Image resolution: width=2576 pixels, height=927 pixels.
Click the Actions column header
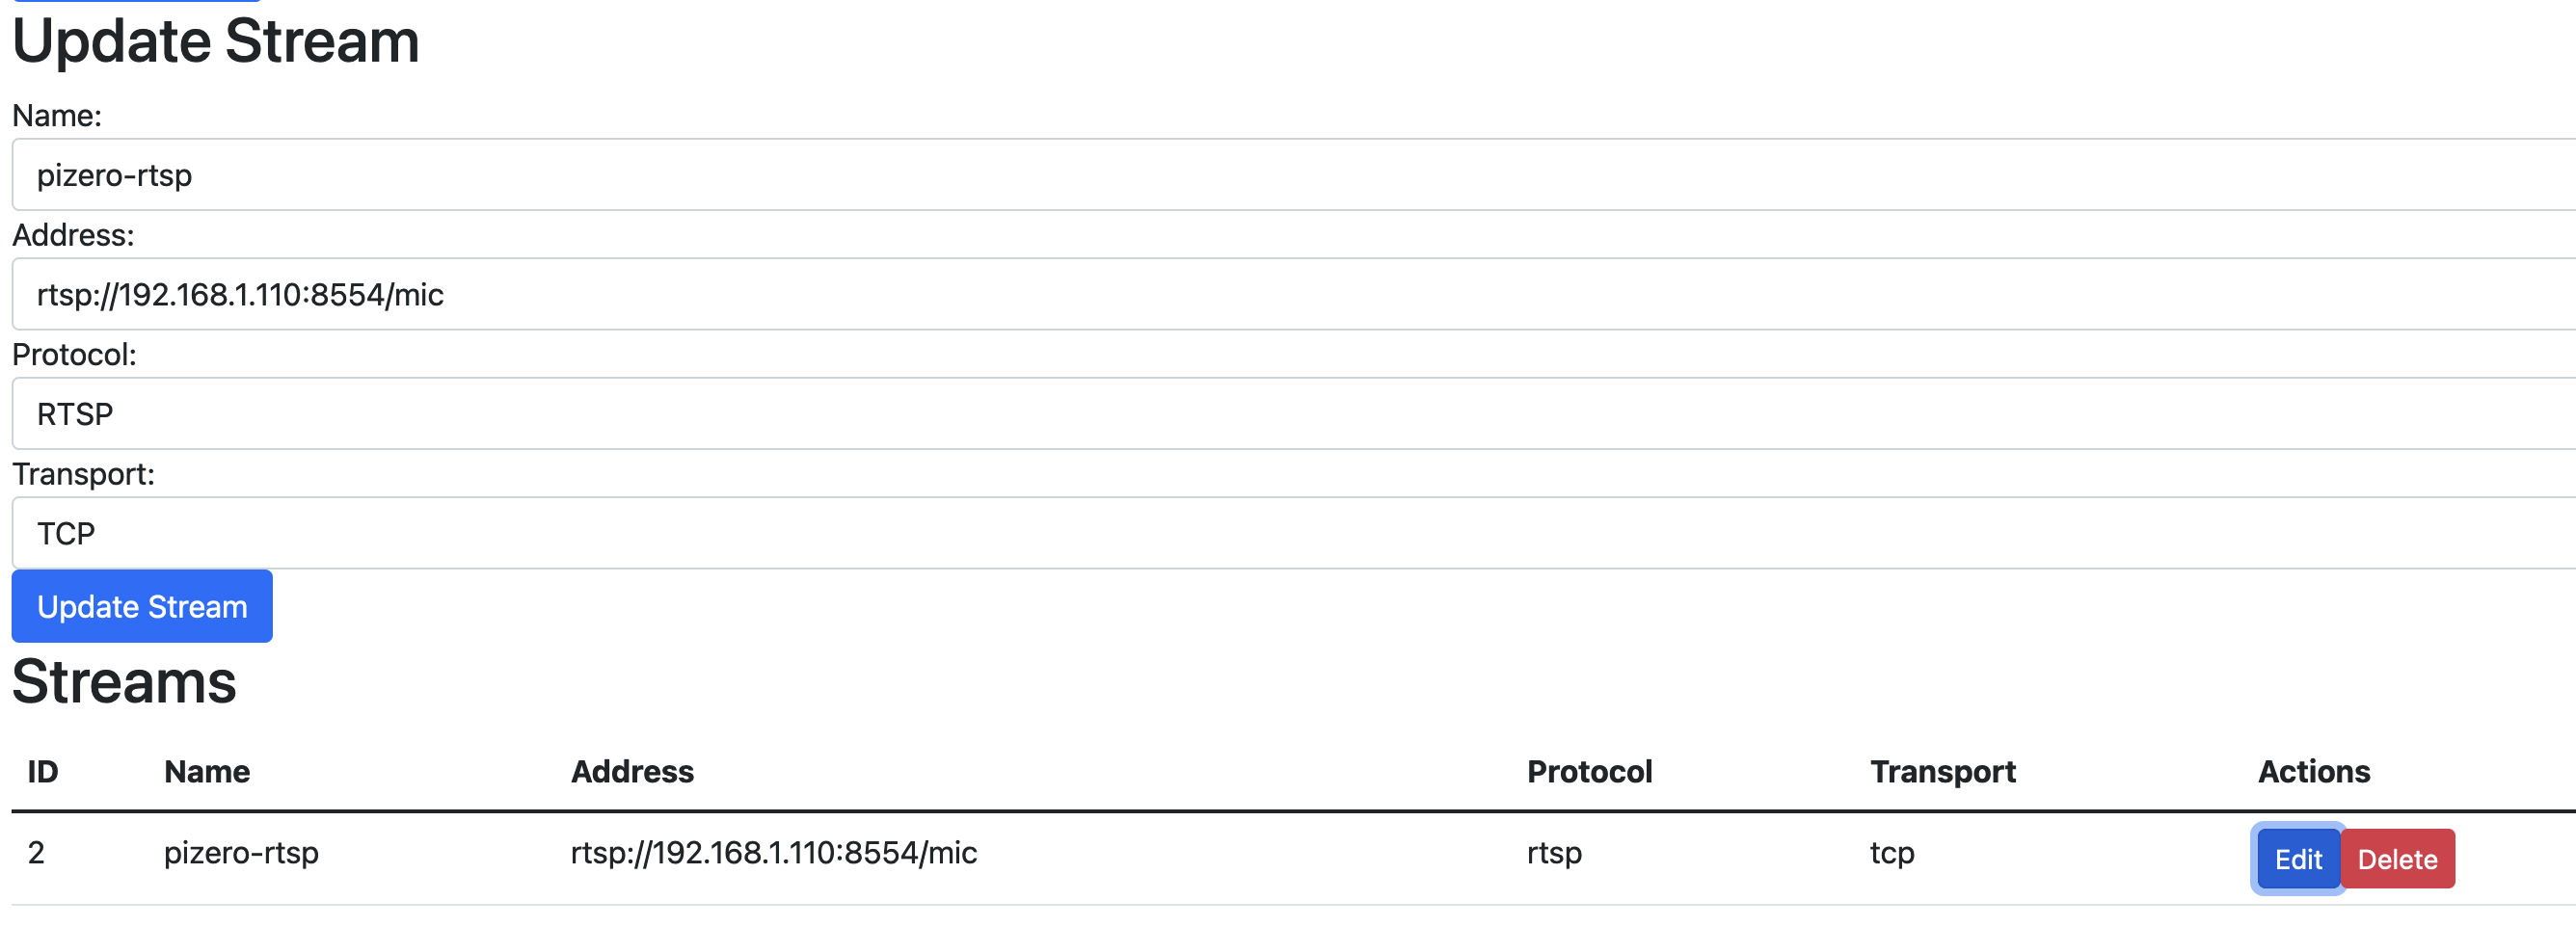[2313, 772]
